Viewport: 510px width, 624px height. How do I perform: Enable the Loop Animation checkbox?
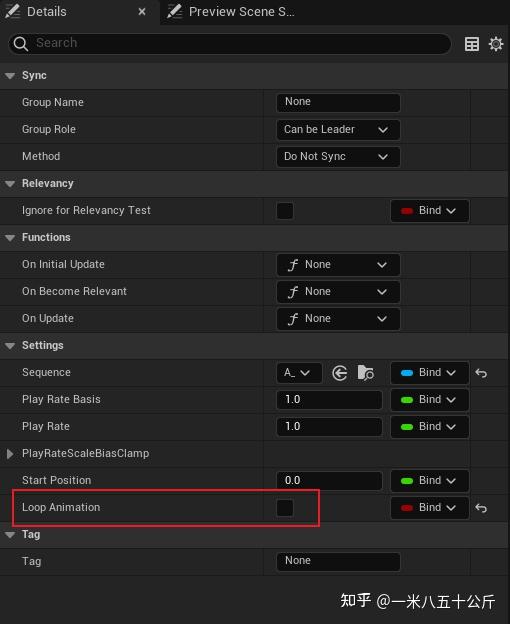pos(285,508)
